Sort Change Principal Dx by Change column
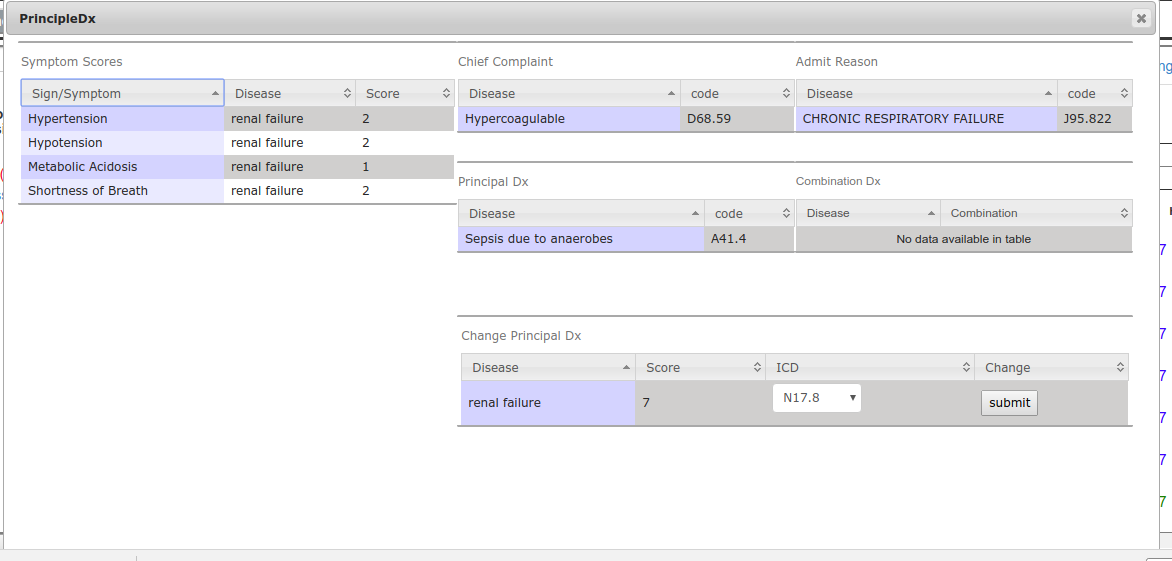This screenshot has width=1172, height=561. point(1051,368)
